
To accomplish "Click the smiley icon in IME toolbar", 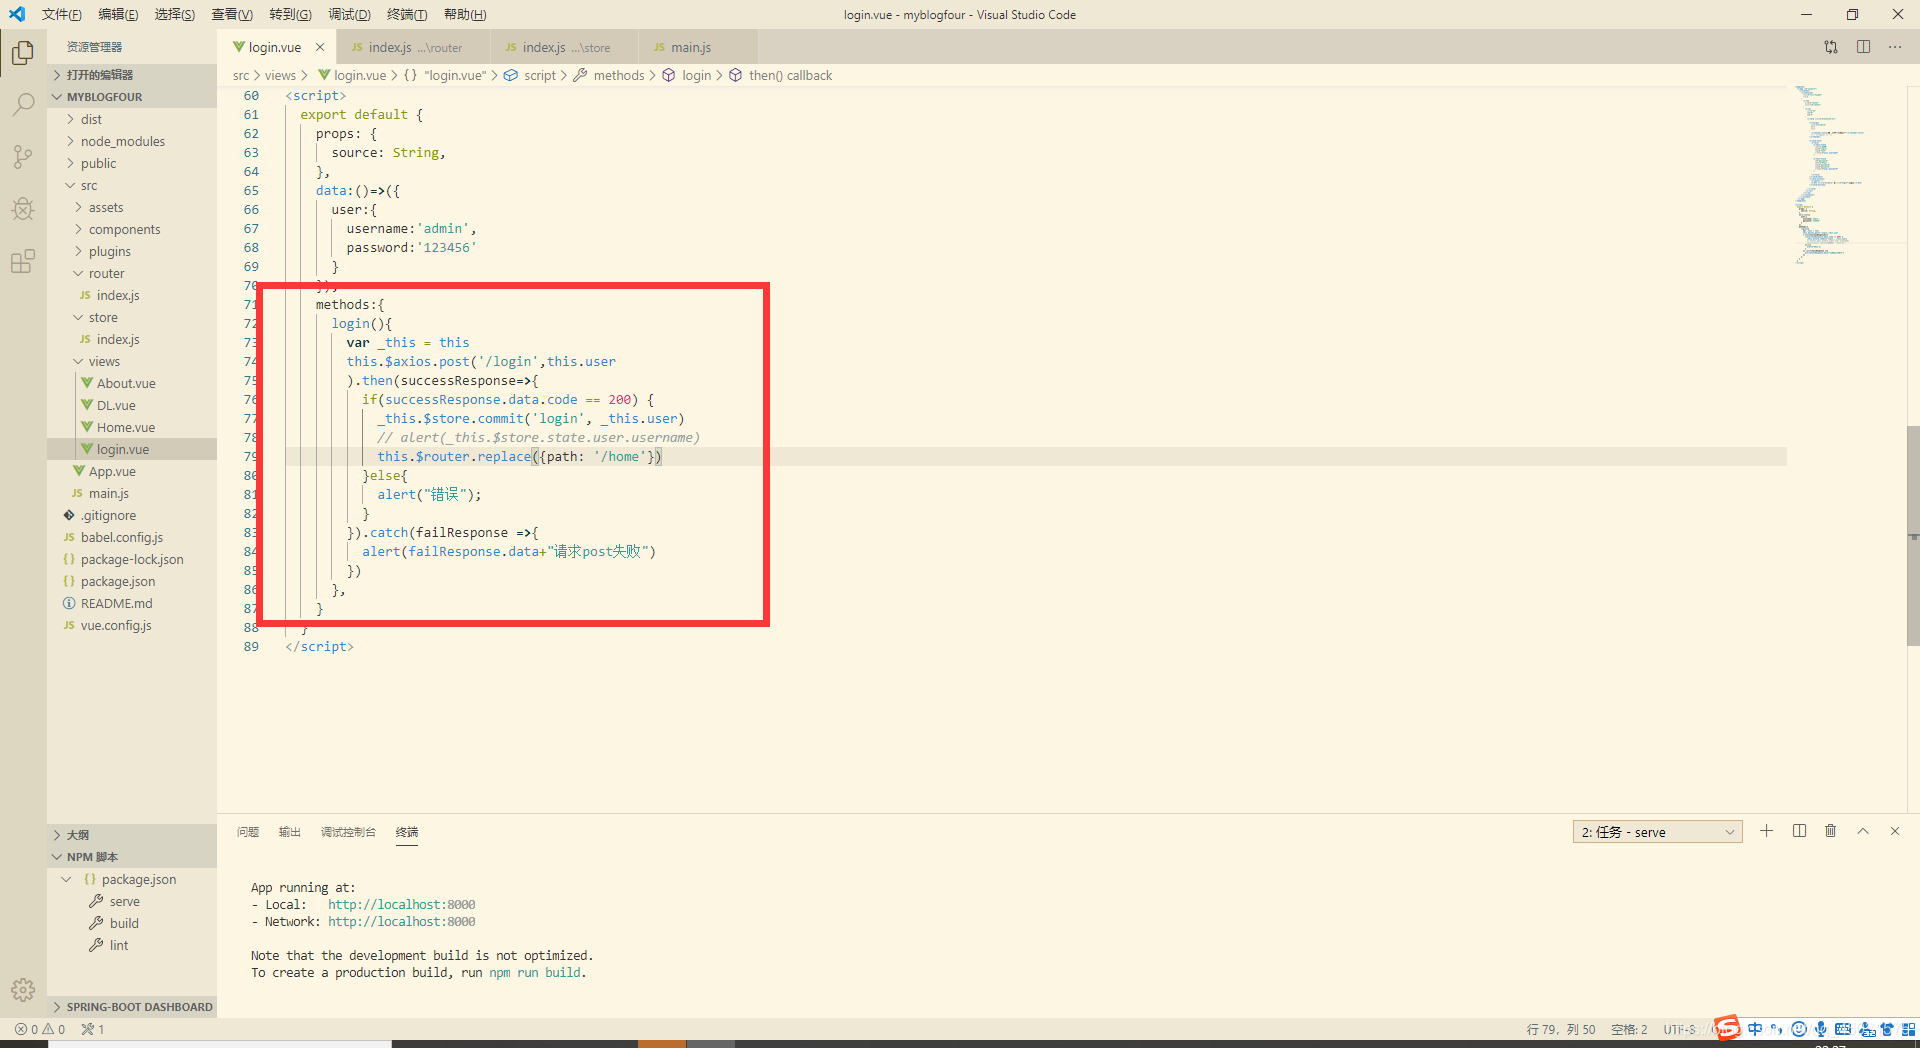I will (1799, 1029).
